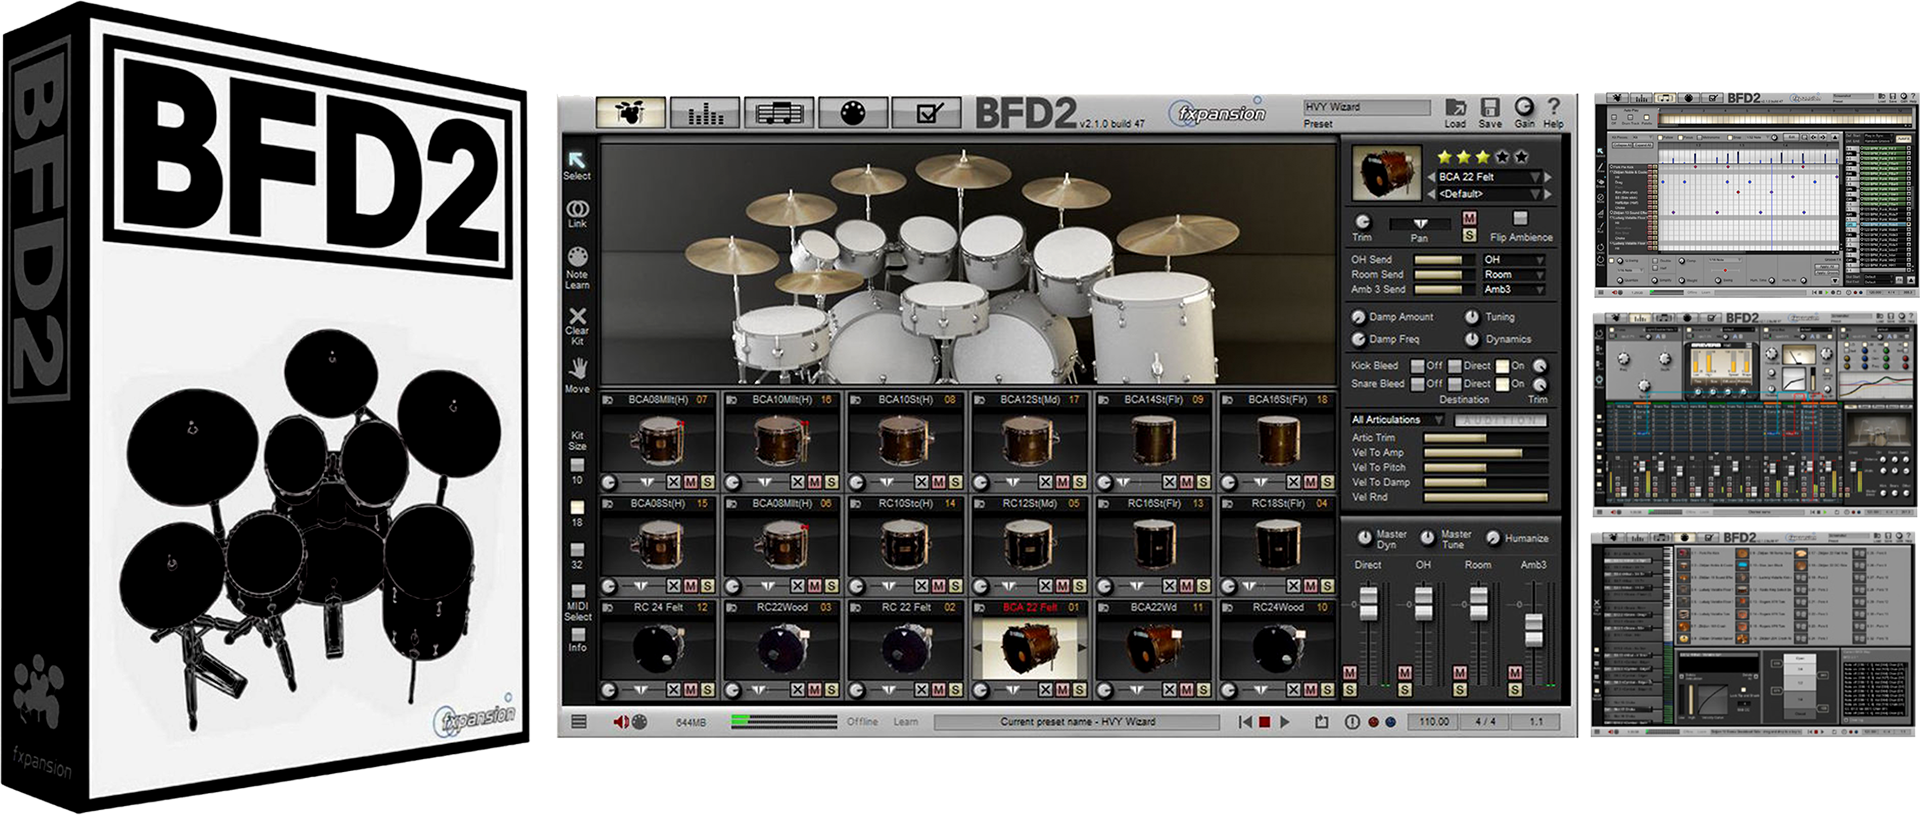Open Help with the question mark icon
Screen dimensions: 1920x815
click(x=1553, y=108)
